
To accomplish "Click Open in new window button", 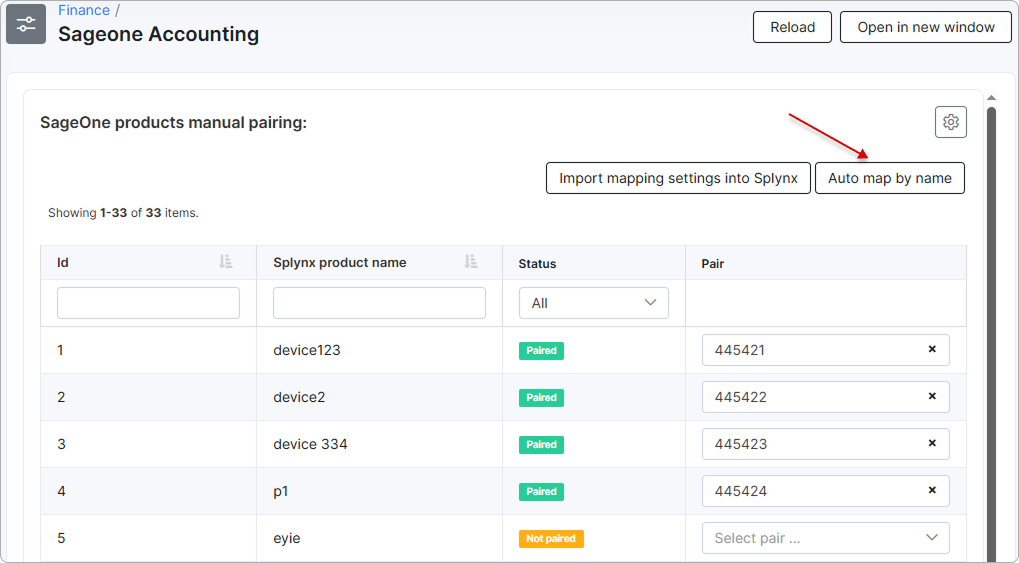I will tap(925, 27).
